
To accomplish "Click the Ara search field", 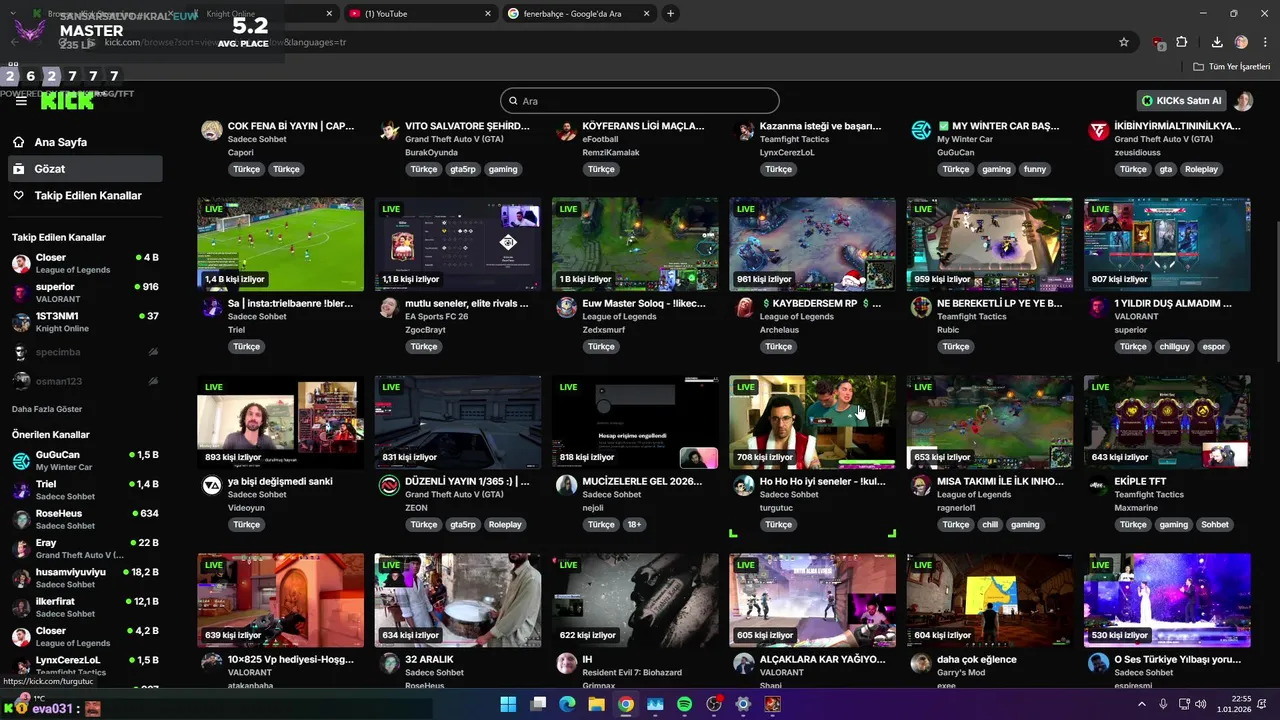I will pos(639,101).
